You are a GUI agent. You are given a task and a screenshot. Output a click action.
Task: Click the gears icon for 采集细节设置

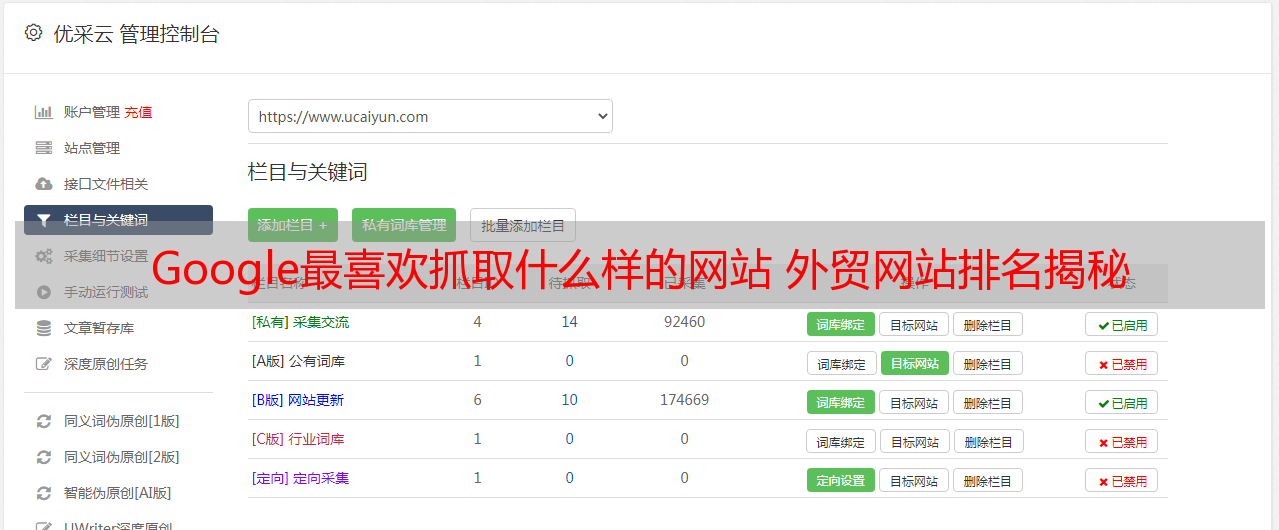pos(43,256)
